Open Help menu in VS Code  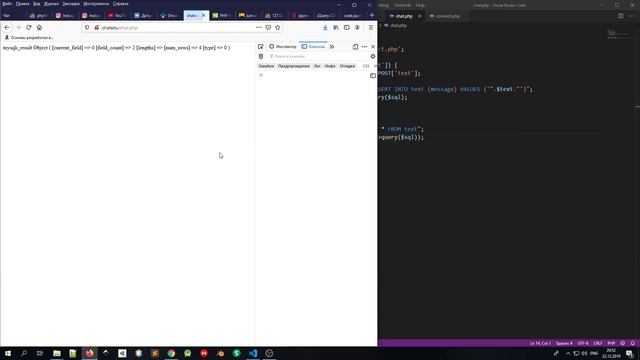click(420, 5)
